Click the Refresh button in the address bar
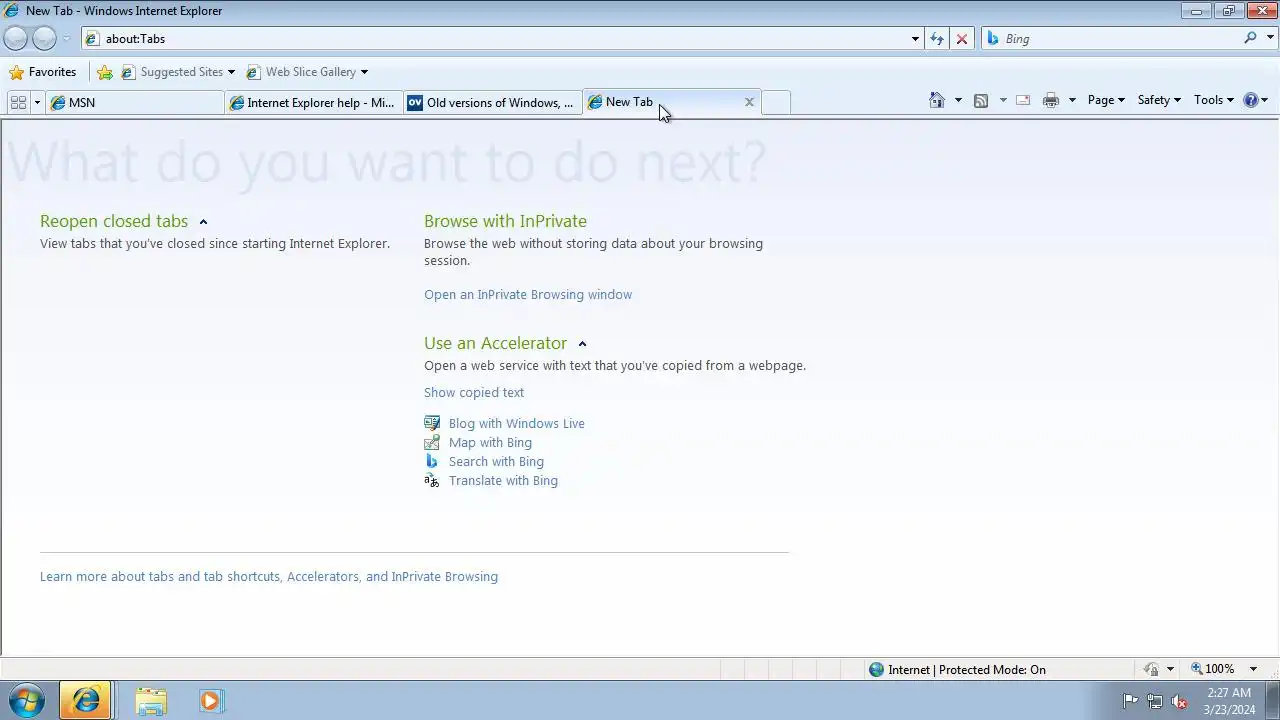Screen dimensions: 1280x720 (x=937, y=39)
